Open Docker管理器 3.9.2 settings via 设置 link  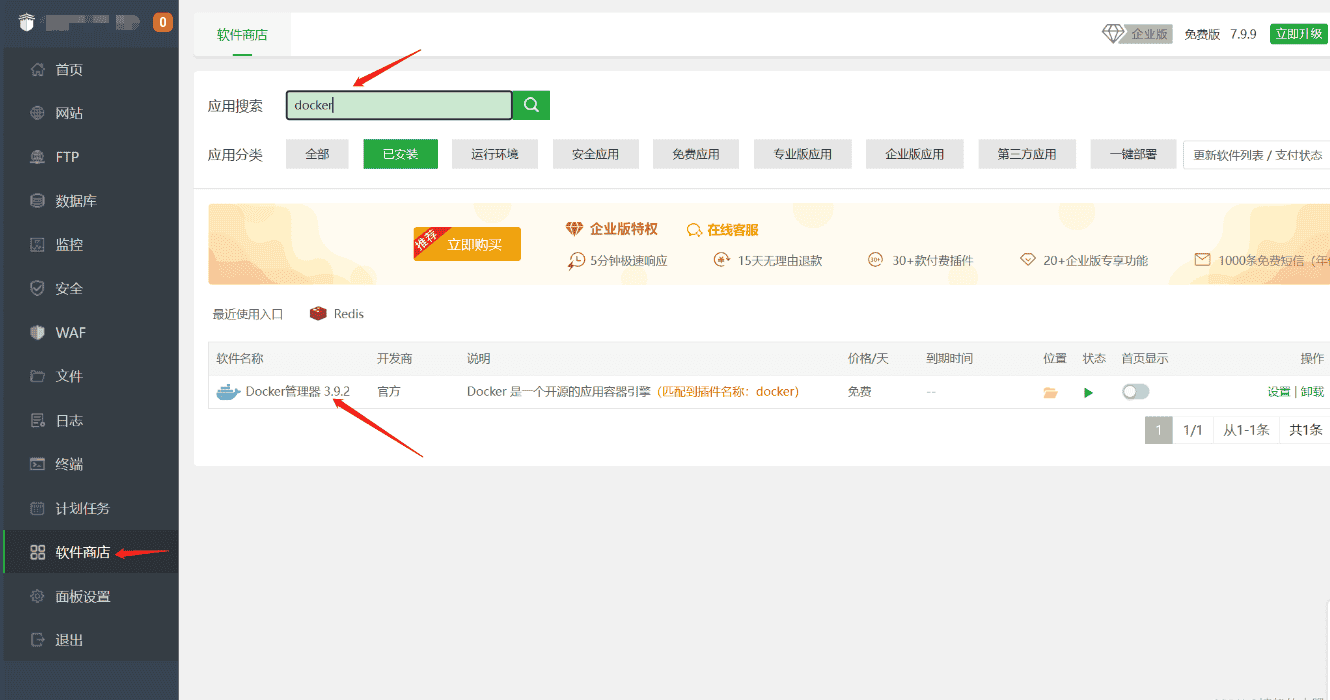click(1278, 392)
